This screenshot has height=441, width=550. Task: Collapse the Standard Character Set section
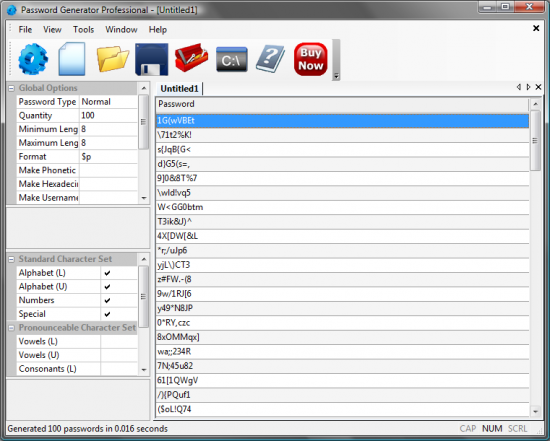[x=11, y=259]
